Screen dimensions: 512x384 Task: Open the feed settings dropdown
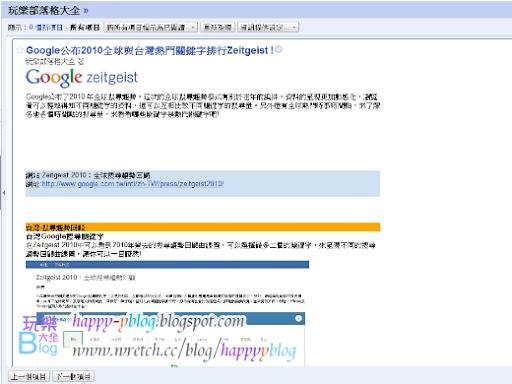point(268,27)
